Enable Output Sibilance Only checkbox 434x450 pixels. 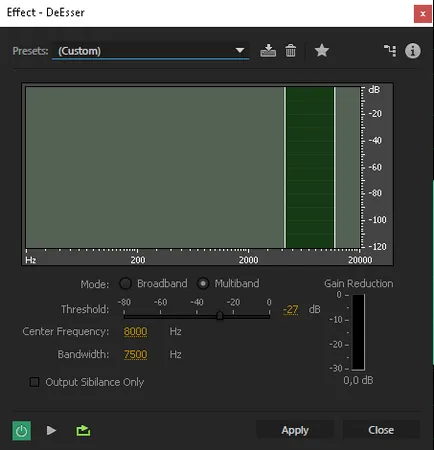34,382
